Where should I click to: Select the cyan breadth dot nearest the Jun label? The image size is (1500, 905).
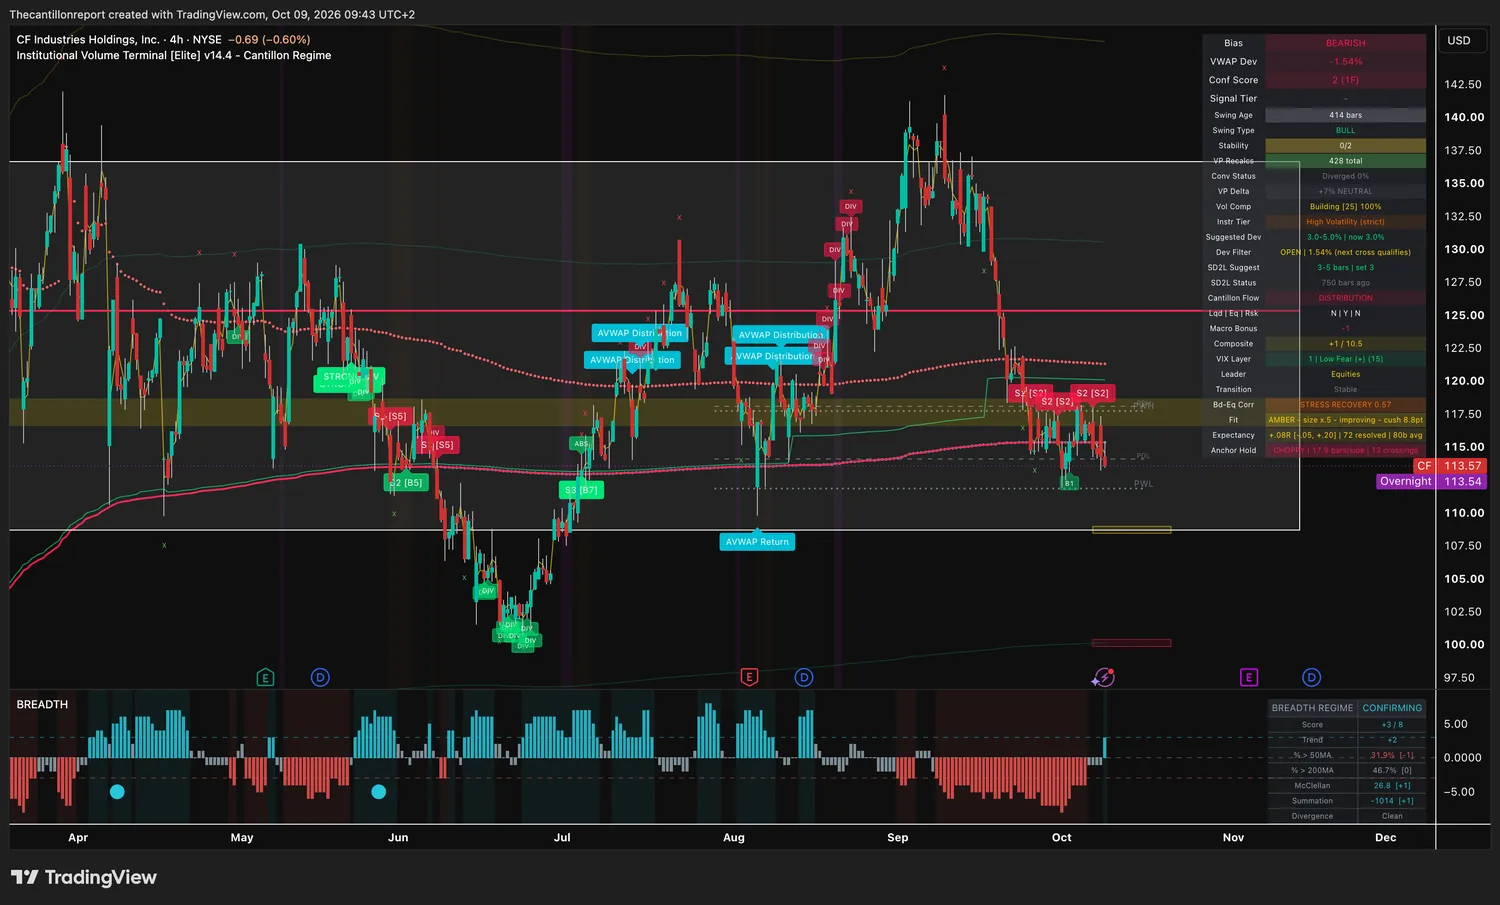click(x=378, y=792)
